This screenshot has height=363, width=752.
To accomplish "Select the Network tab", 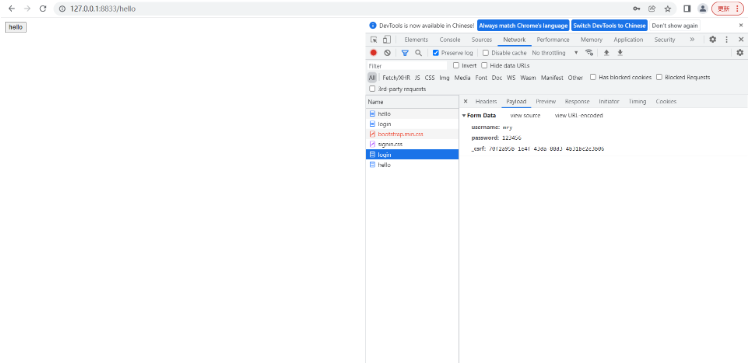I will [514, 40].
